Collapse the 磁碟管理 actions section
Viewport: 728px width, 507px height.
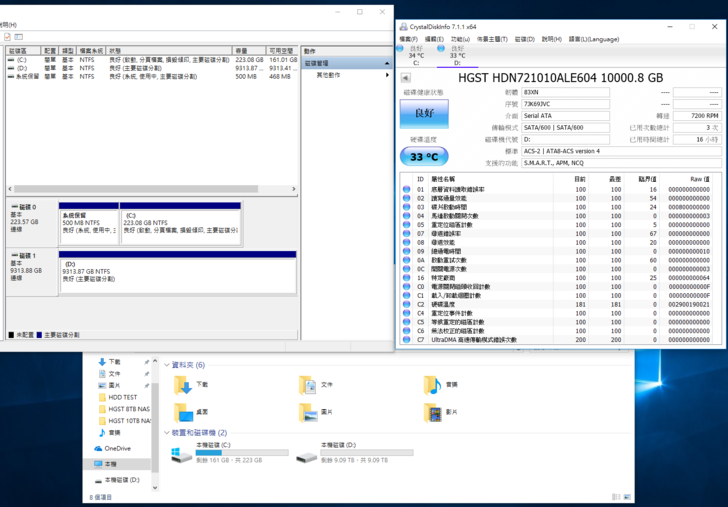[387, 63]
